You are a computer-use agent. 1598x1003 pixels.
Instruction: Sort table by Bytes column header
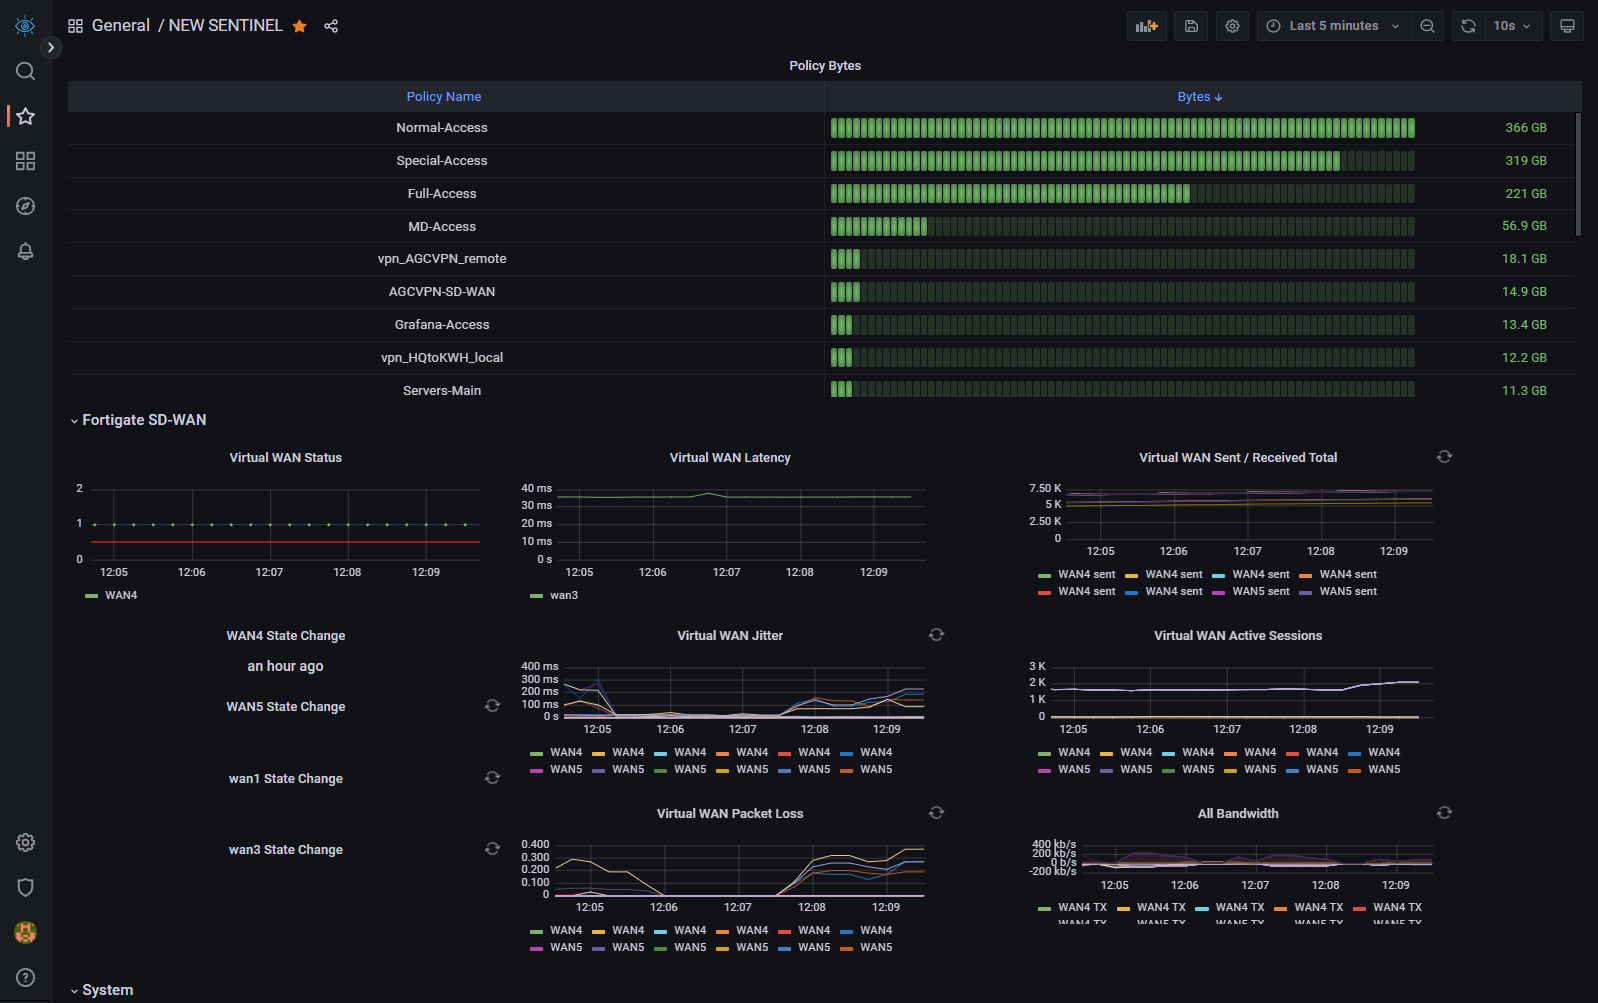click(x=1198, y=97)
